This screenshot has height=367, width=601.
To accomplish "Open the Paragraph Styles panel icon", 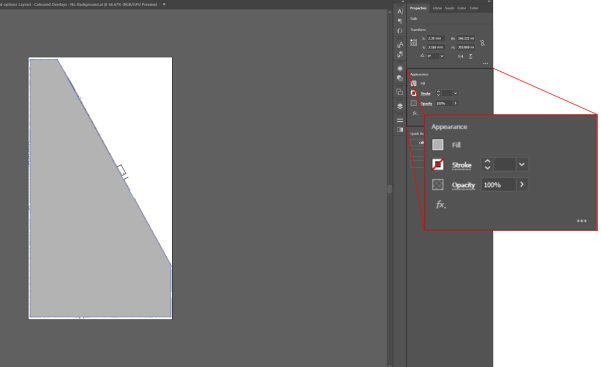I will tap(400, 54).
